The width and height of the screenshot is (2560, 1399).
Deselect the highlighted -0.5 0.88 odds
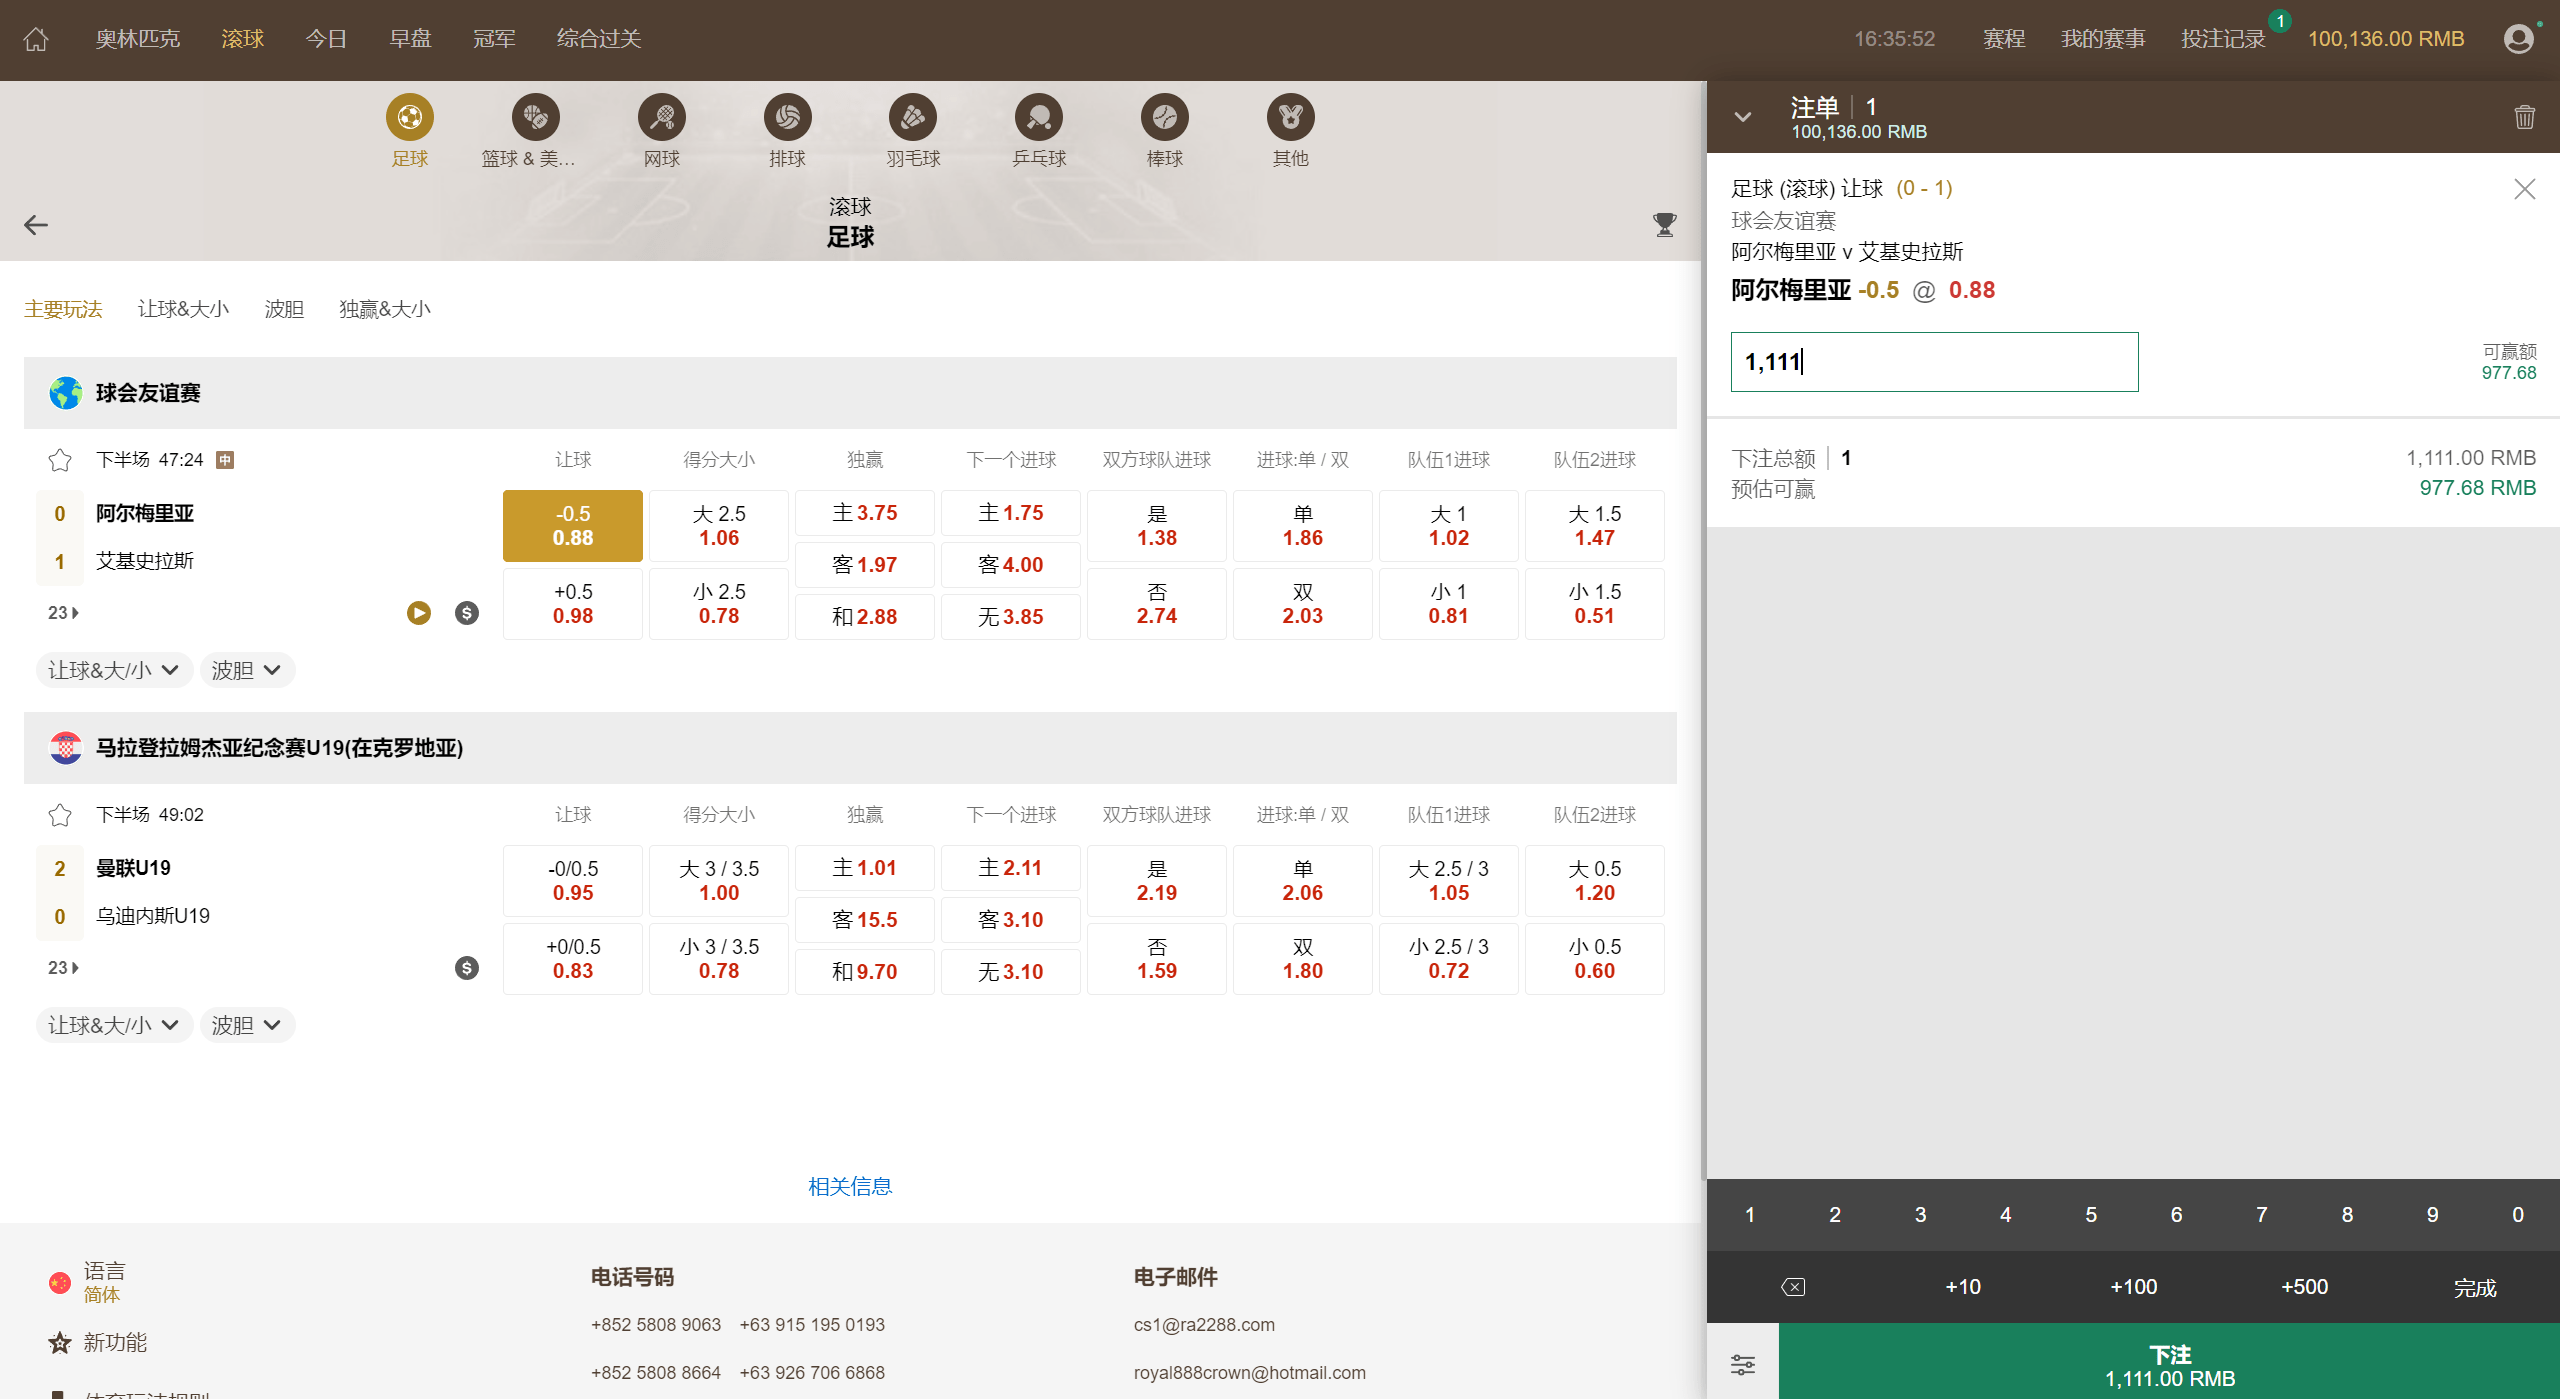tap(572, 526)
